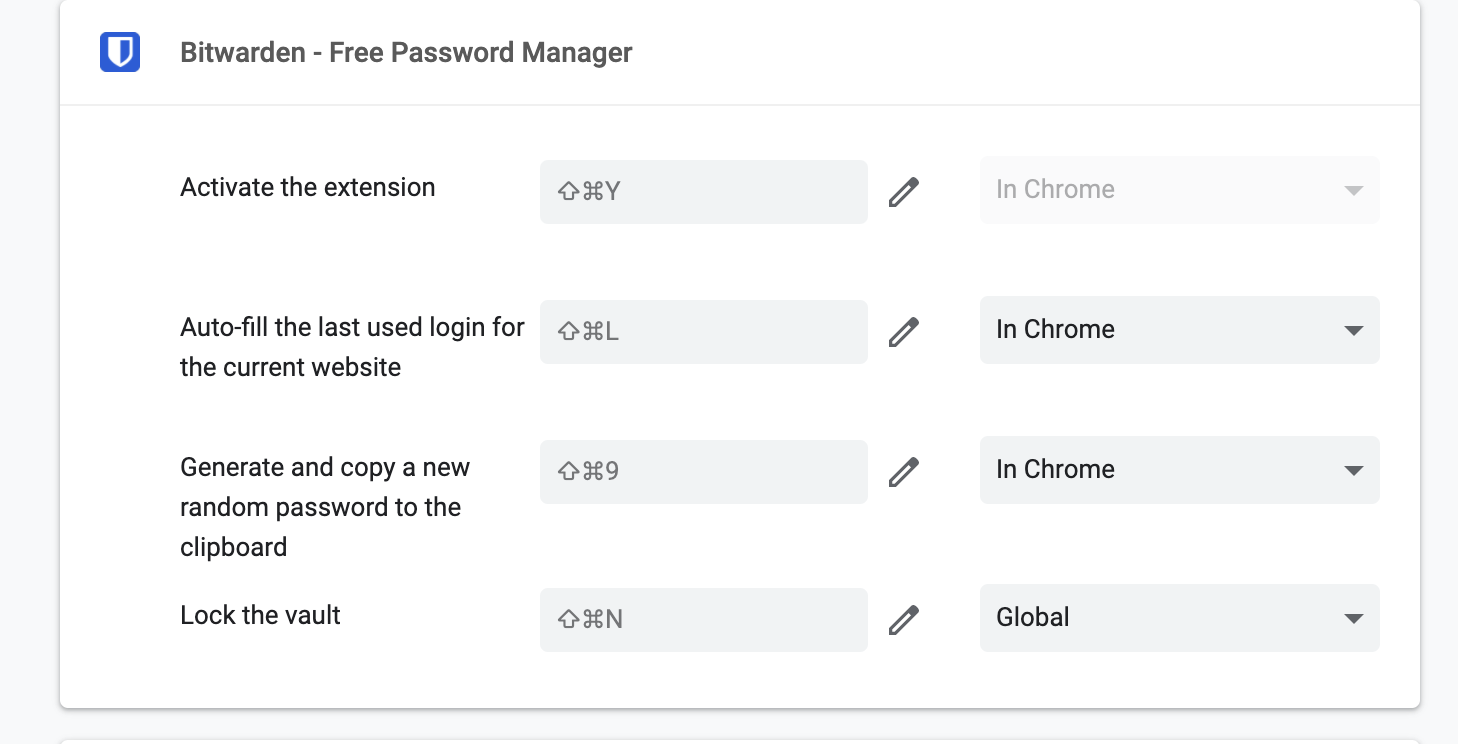Viewport: 1458px width, 744px height.
Task: Click pencil icon for Lock the vault
Action: click(903, 620)
